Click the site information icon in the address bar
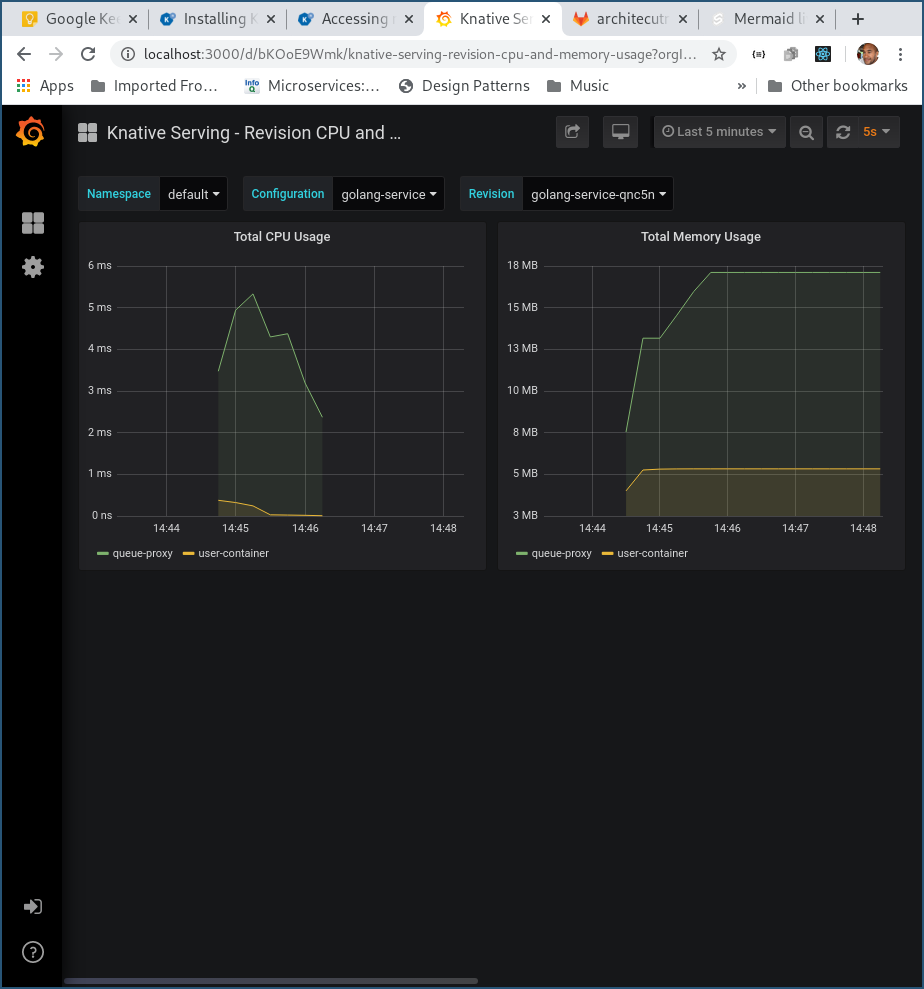 (127, 55)
